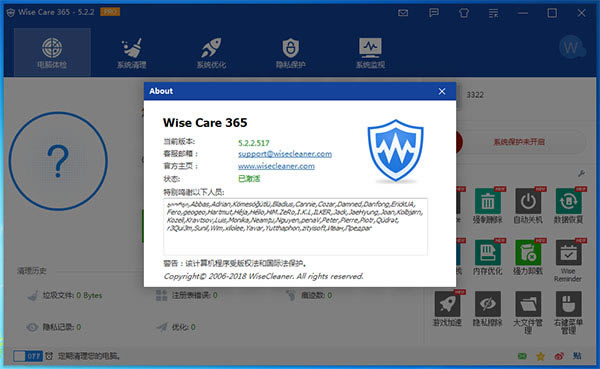Open the feedback chat bubble icon

tap(434, 13)
